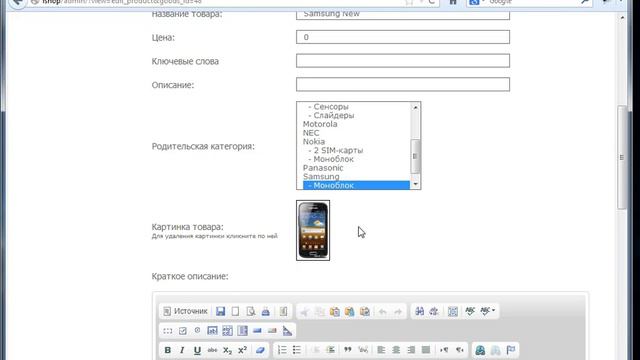The height and width of the screenshot is (360, 640).
Task: Toggle the bulleted list button
Action: click(x=297, y=350)
